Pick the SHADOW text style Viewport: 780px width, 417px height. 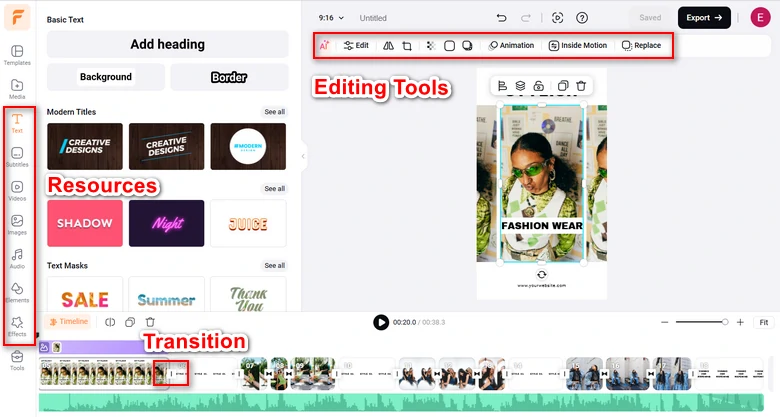point(85,223)
